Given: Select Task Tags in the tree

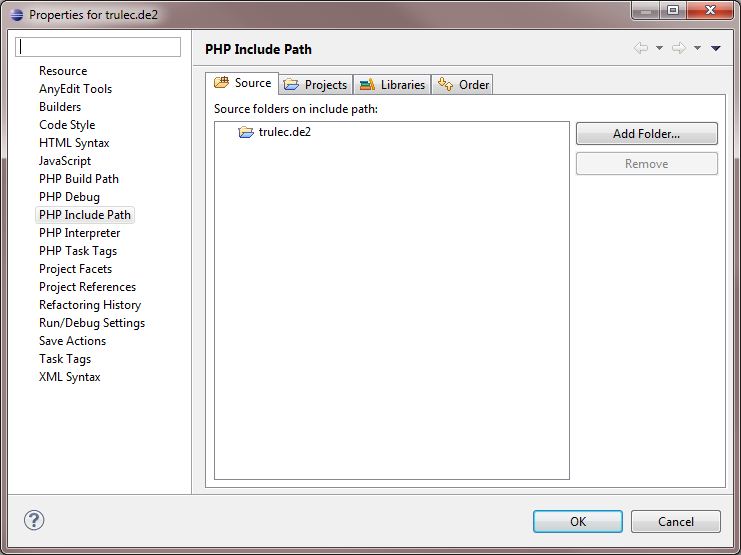Looking at the screenshot, I should [65, 358].
